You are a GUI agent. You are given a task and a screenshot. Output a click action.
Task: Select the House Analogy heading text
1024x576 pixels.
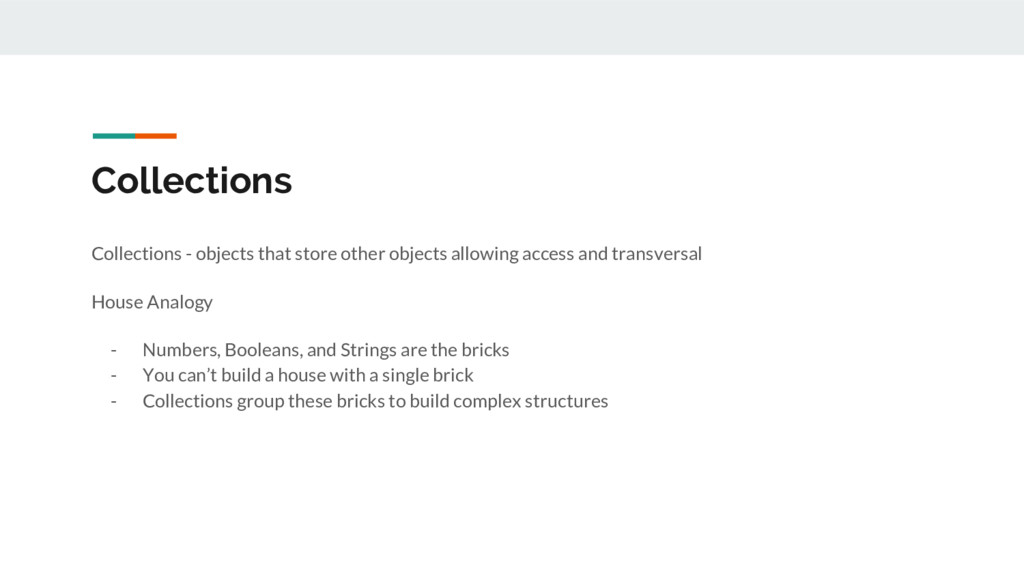152,302
